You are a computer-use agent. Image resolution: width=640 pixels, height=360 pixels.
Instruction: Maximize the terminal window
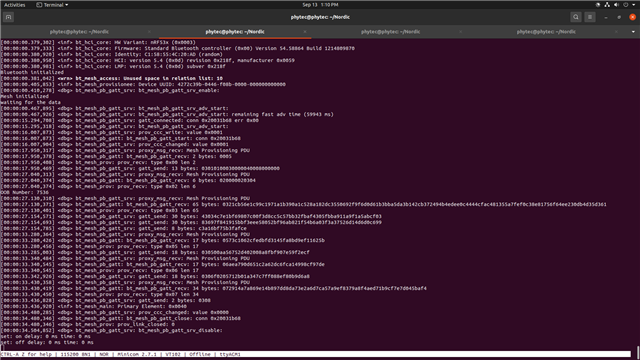(x=619, y=17)
